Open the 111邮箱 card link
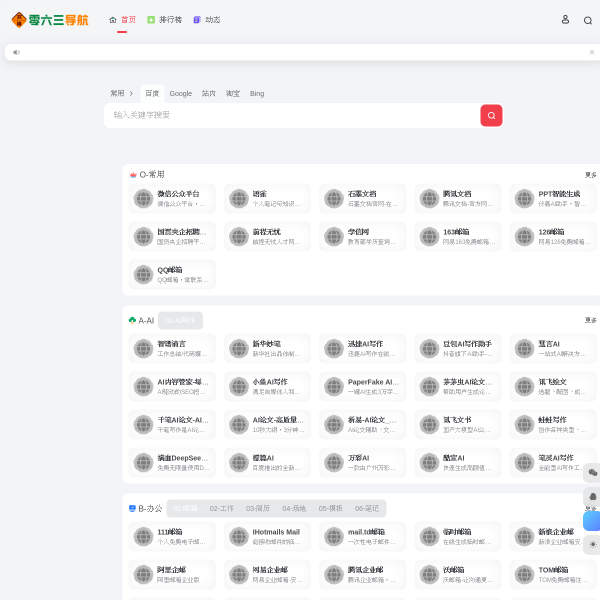The height and width of the screenshot is (600, 600). [172, 536]
